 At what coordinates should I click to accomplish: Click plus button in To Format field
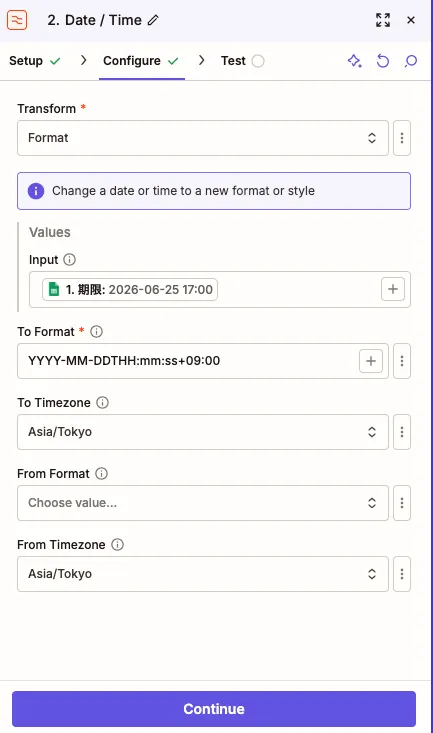click(371, 361)
